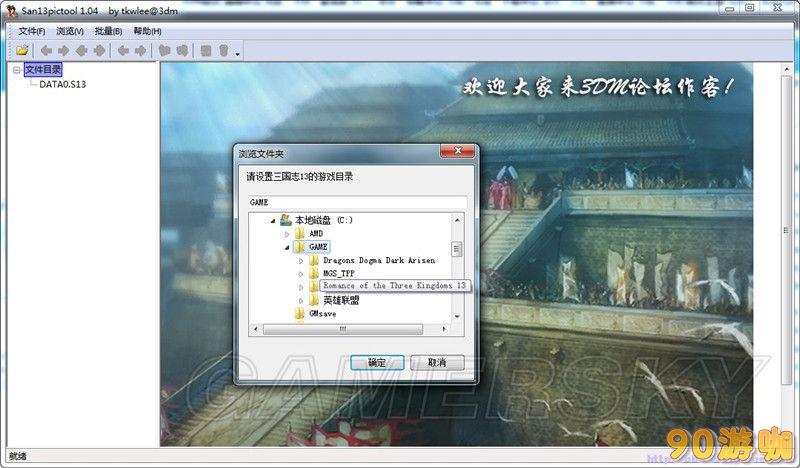This screenshot has height=468, width=800.
Task: Click the Romance of the Three Kingdoms 13 folder icon
Action: pos(314,286)
